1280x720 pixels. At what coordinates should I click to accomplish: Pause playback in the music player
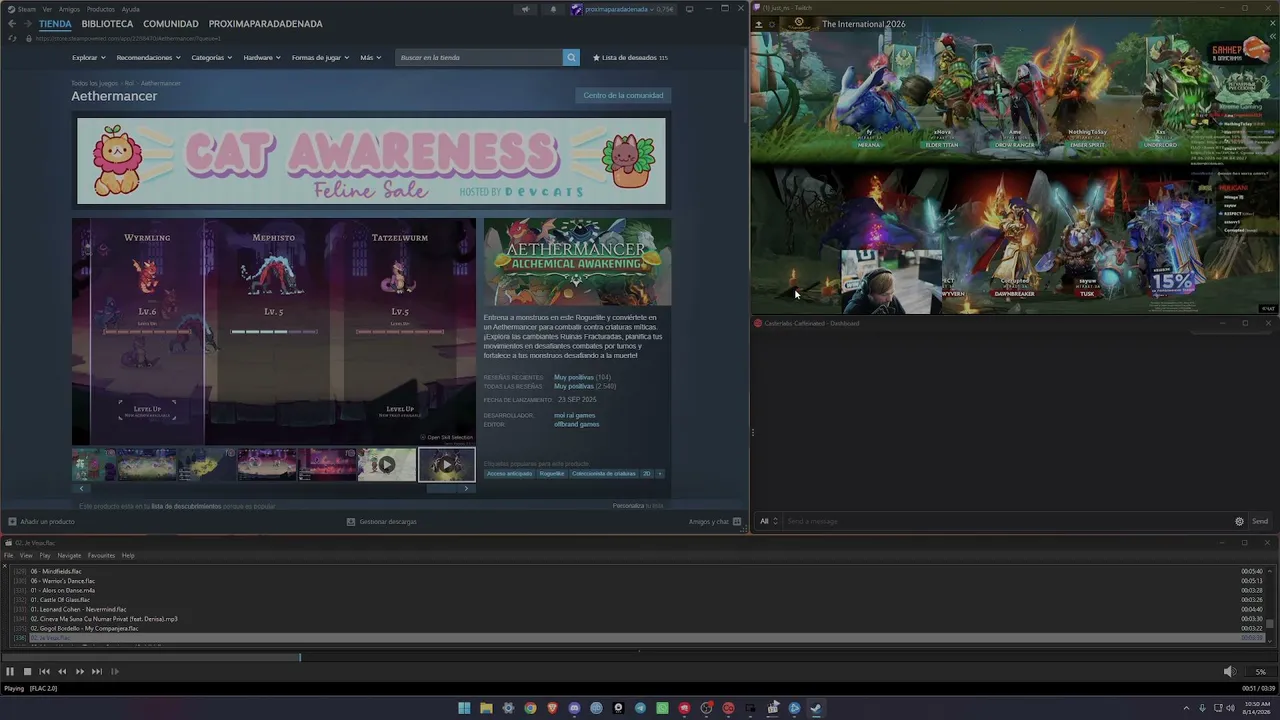[x=10, y=672]
